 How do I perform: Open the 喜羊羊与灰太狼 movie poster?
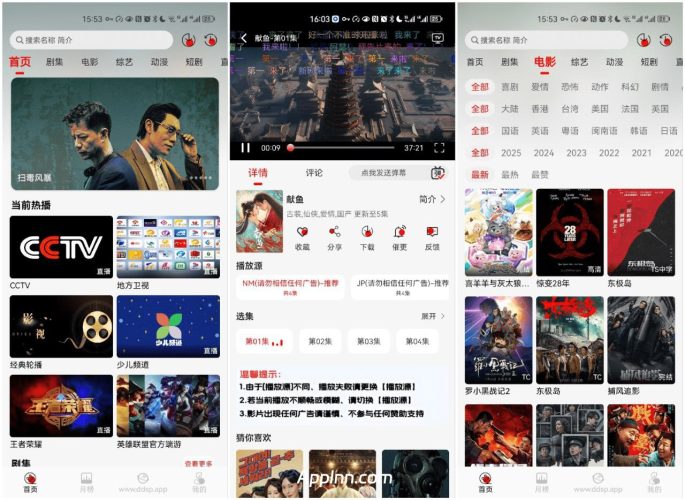click(x=498, y=232)
